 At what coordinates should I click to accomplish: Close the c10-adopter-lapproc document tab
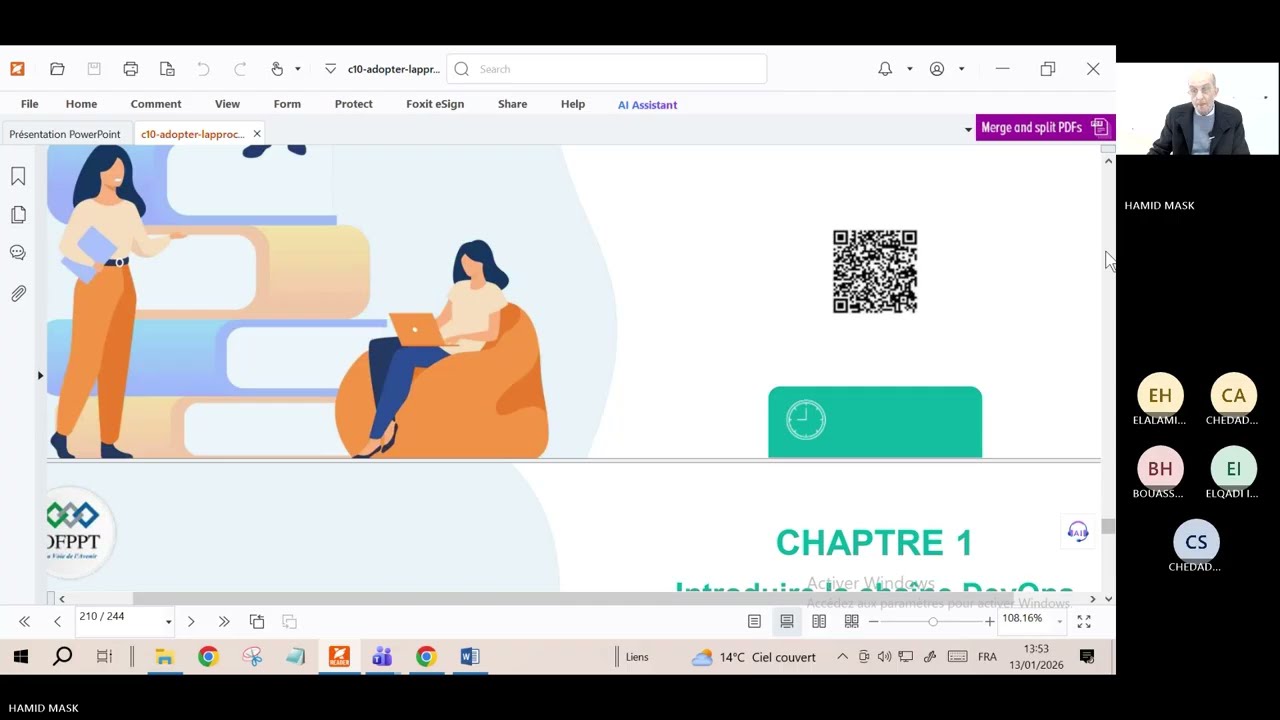coord(257,134)
